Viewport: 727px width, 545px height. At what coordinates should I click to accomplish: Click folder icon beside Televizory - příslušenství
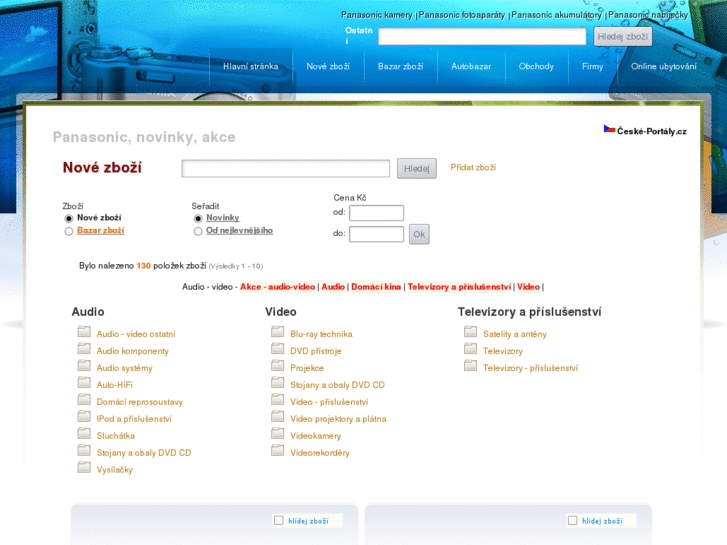470,365
